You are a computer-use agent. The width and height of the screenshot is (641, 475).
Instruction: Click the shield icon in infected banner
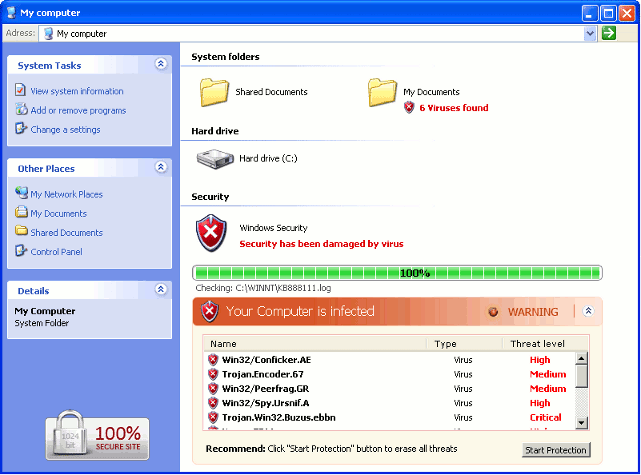point(210,311)
